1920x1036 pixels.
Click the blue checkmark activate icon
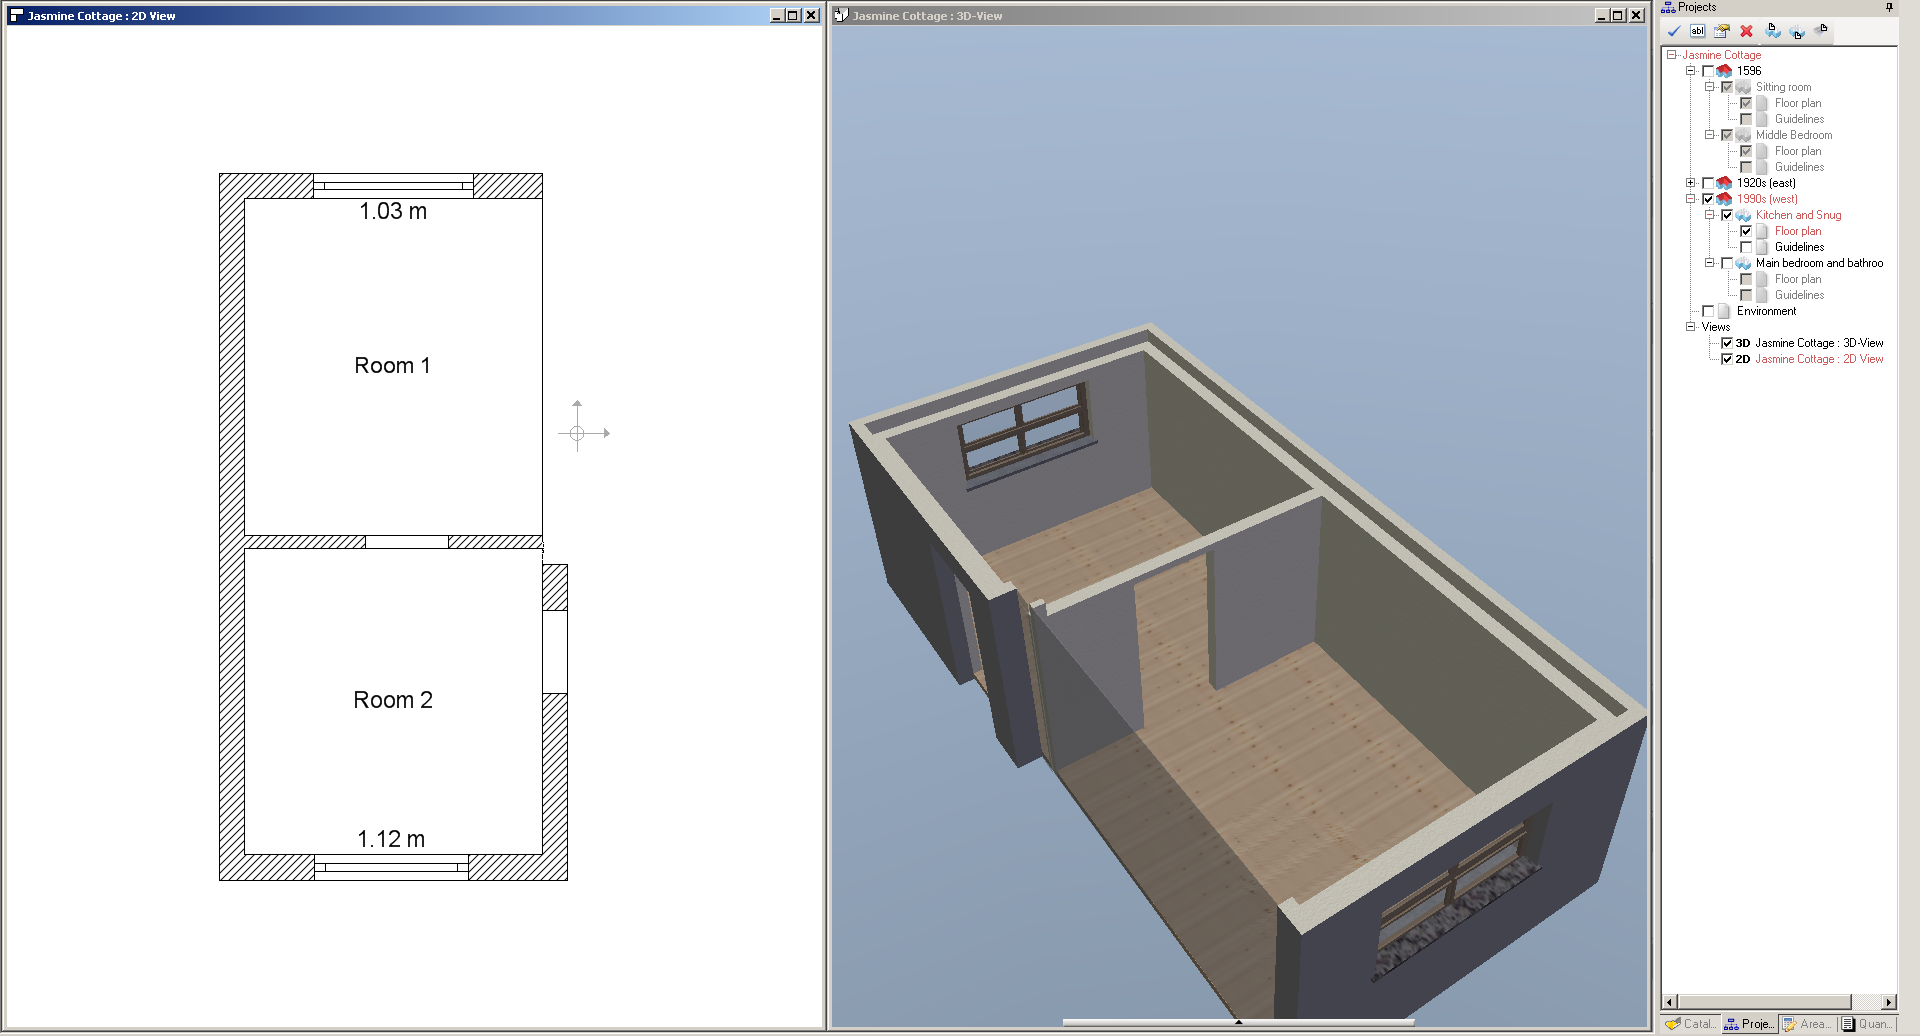click(1674, 31)
